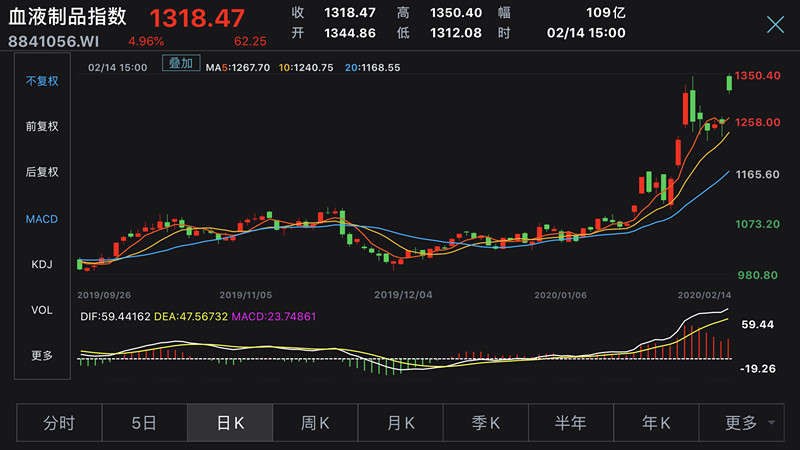The height and width of the screenshot is (450, 800).
Task: Open the 分时 intraday tab
Action: [x=59, y=423]
